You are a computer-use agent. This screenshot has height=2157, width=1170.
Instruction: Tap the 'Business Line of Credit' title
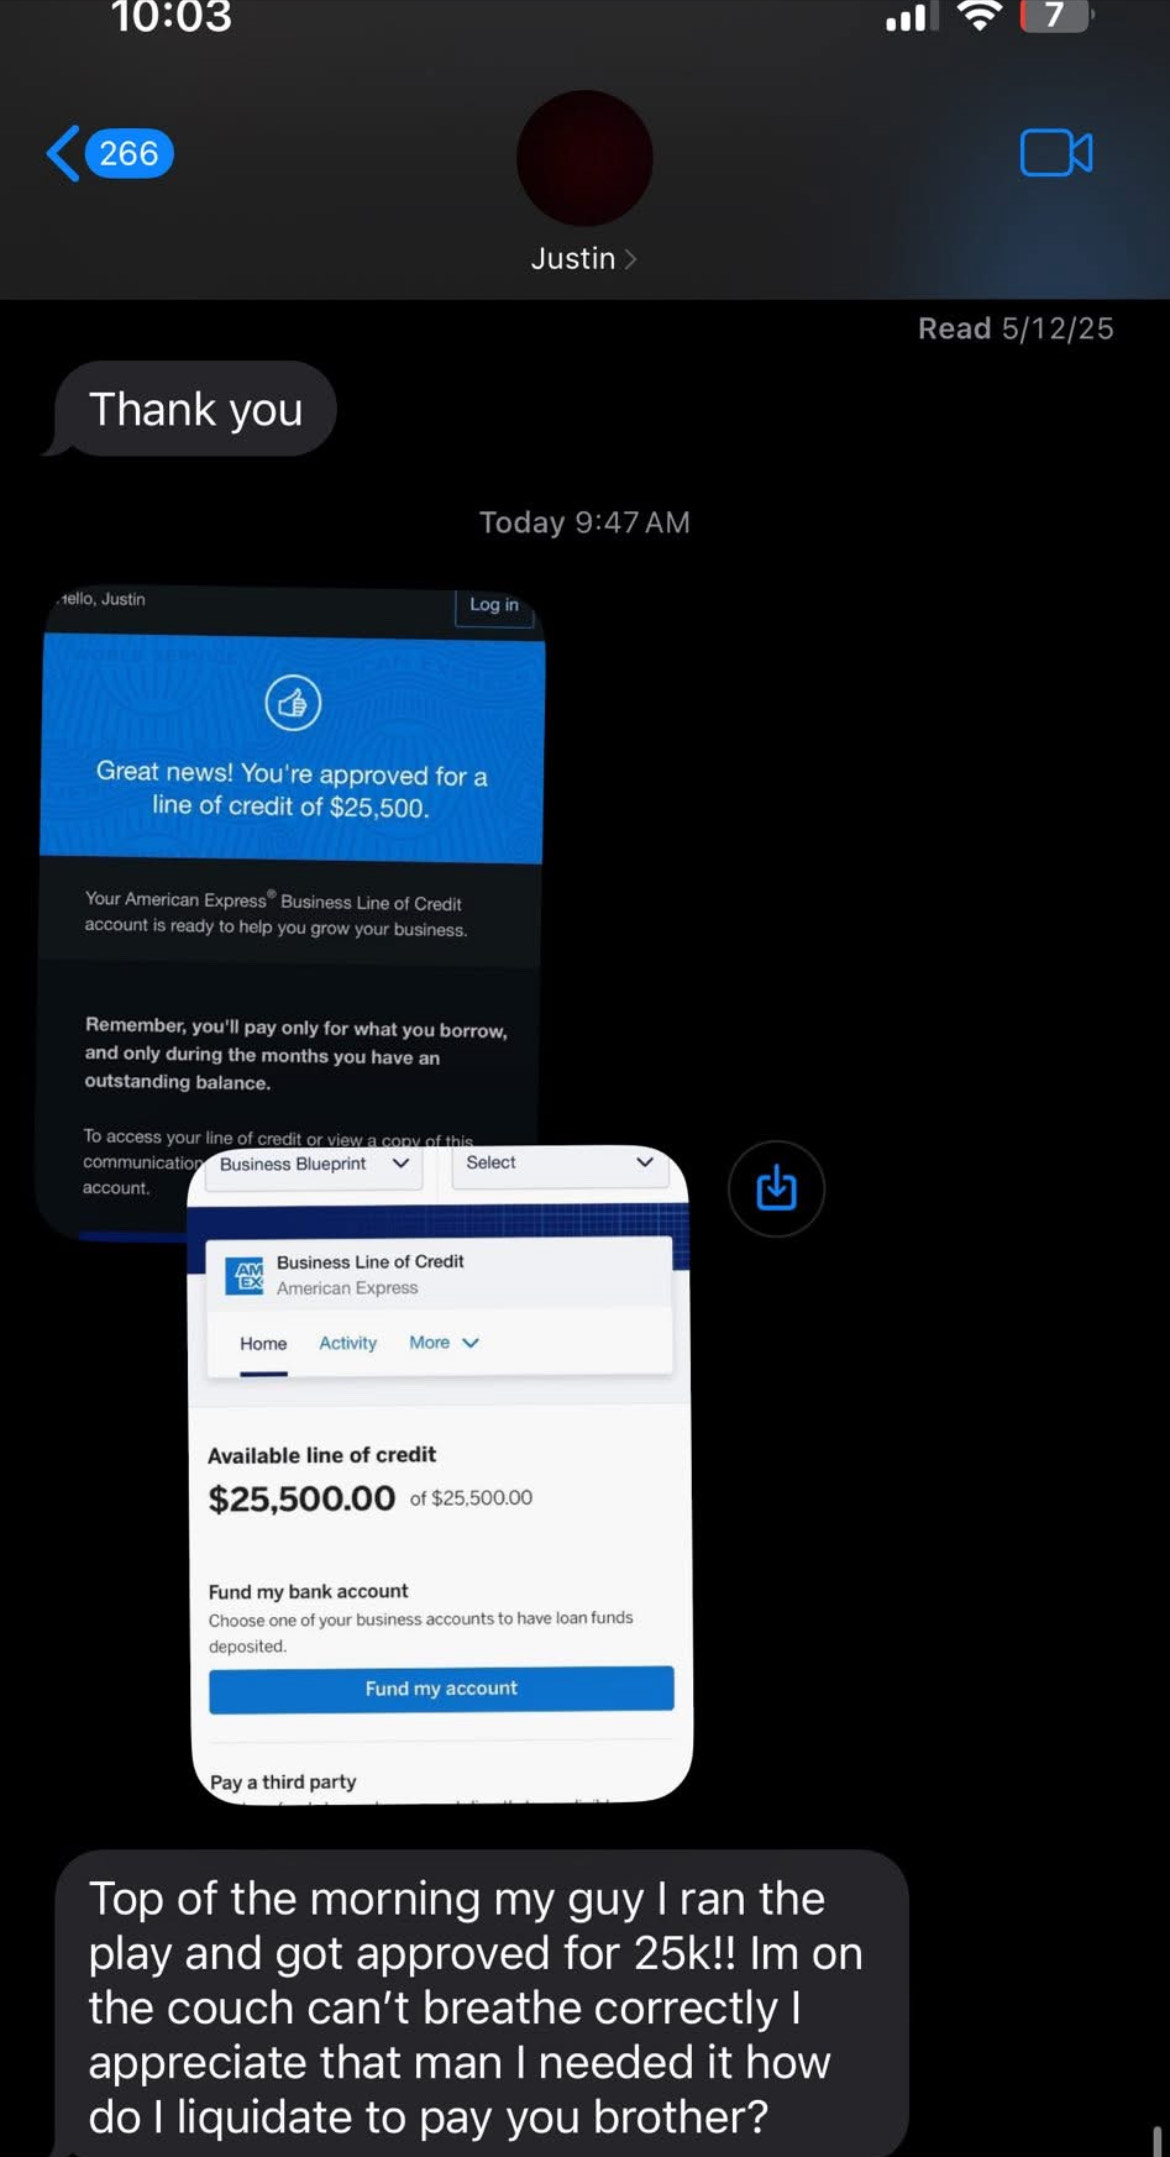tap(370, 1262)
